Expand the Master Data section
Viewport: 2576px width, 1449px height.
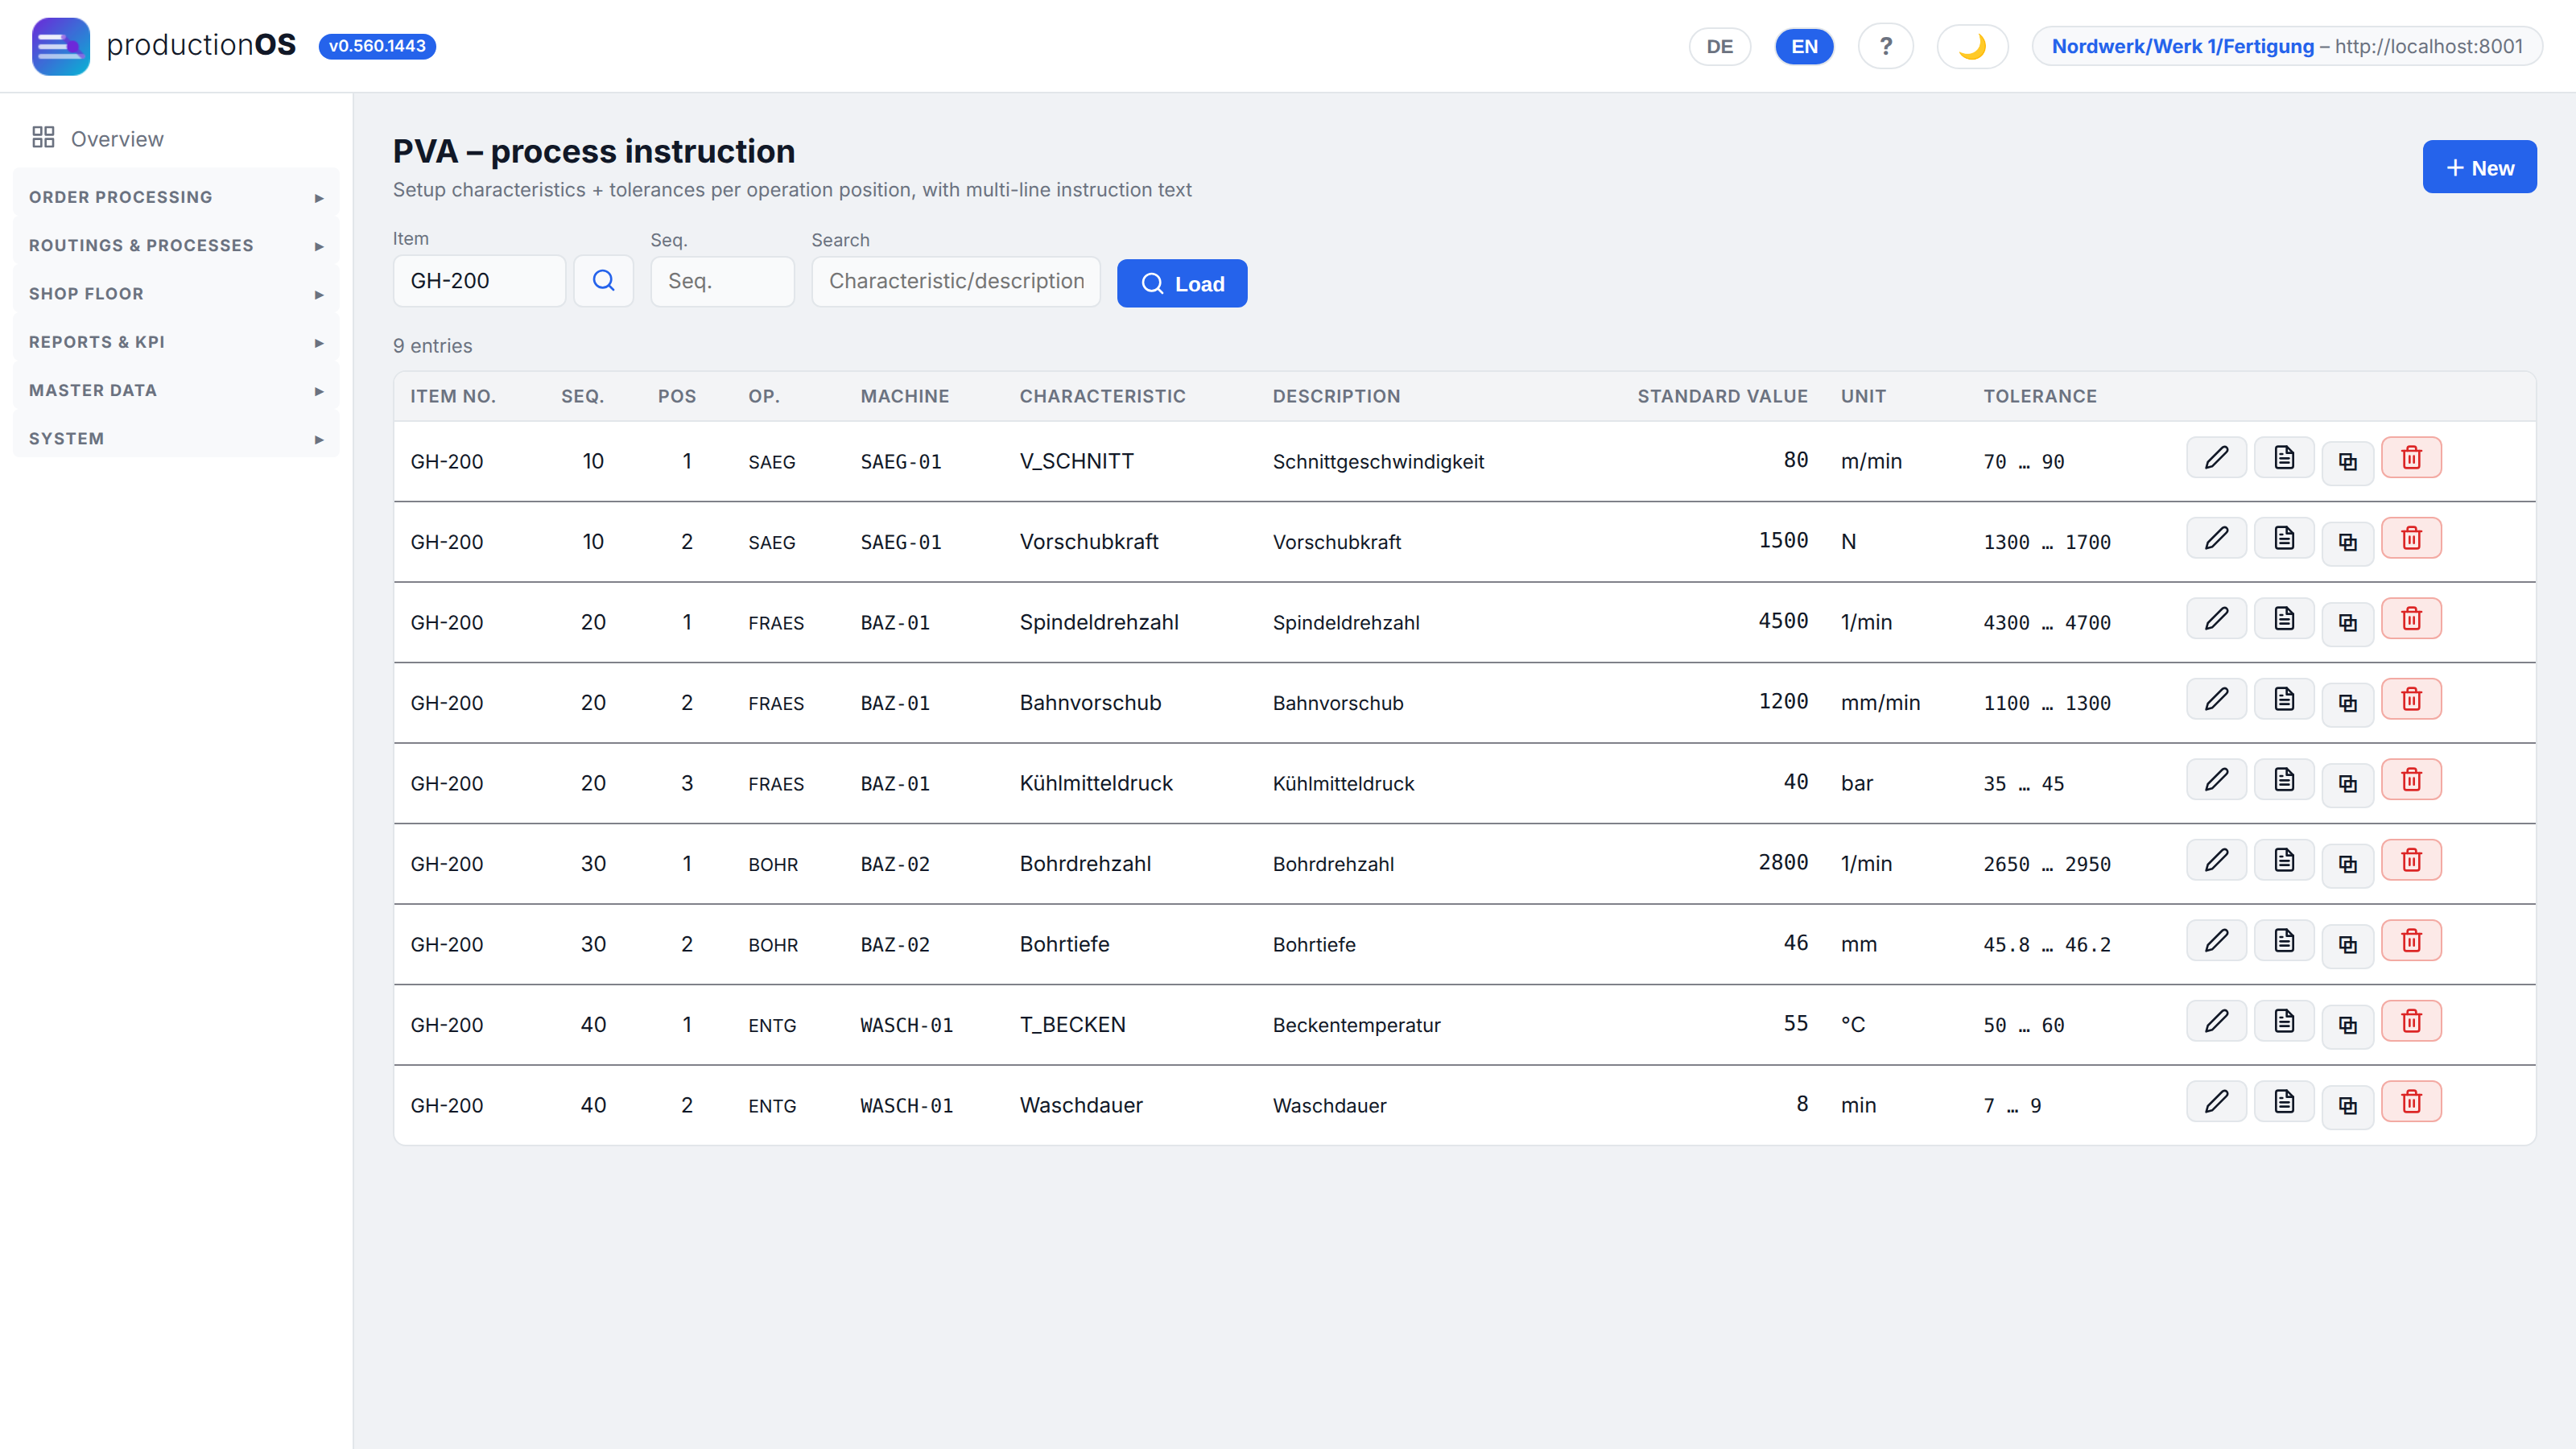pos(176,391)
